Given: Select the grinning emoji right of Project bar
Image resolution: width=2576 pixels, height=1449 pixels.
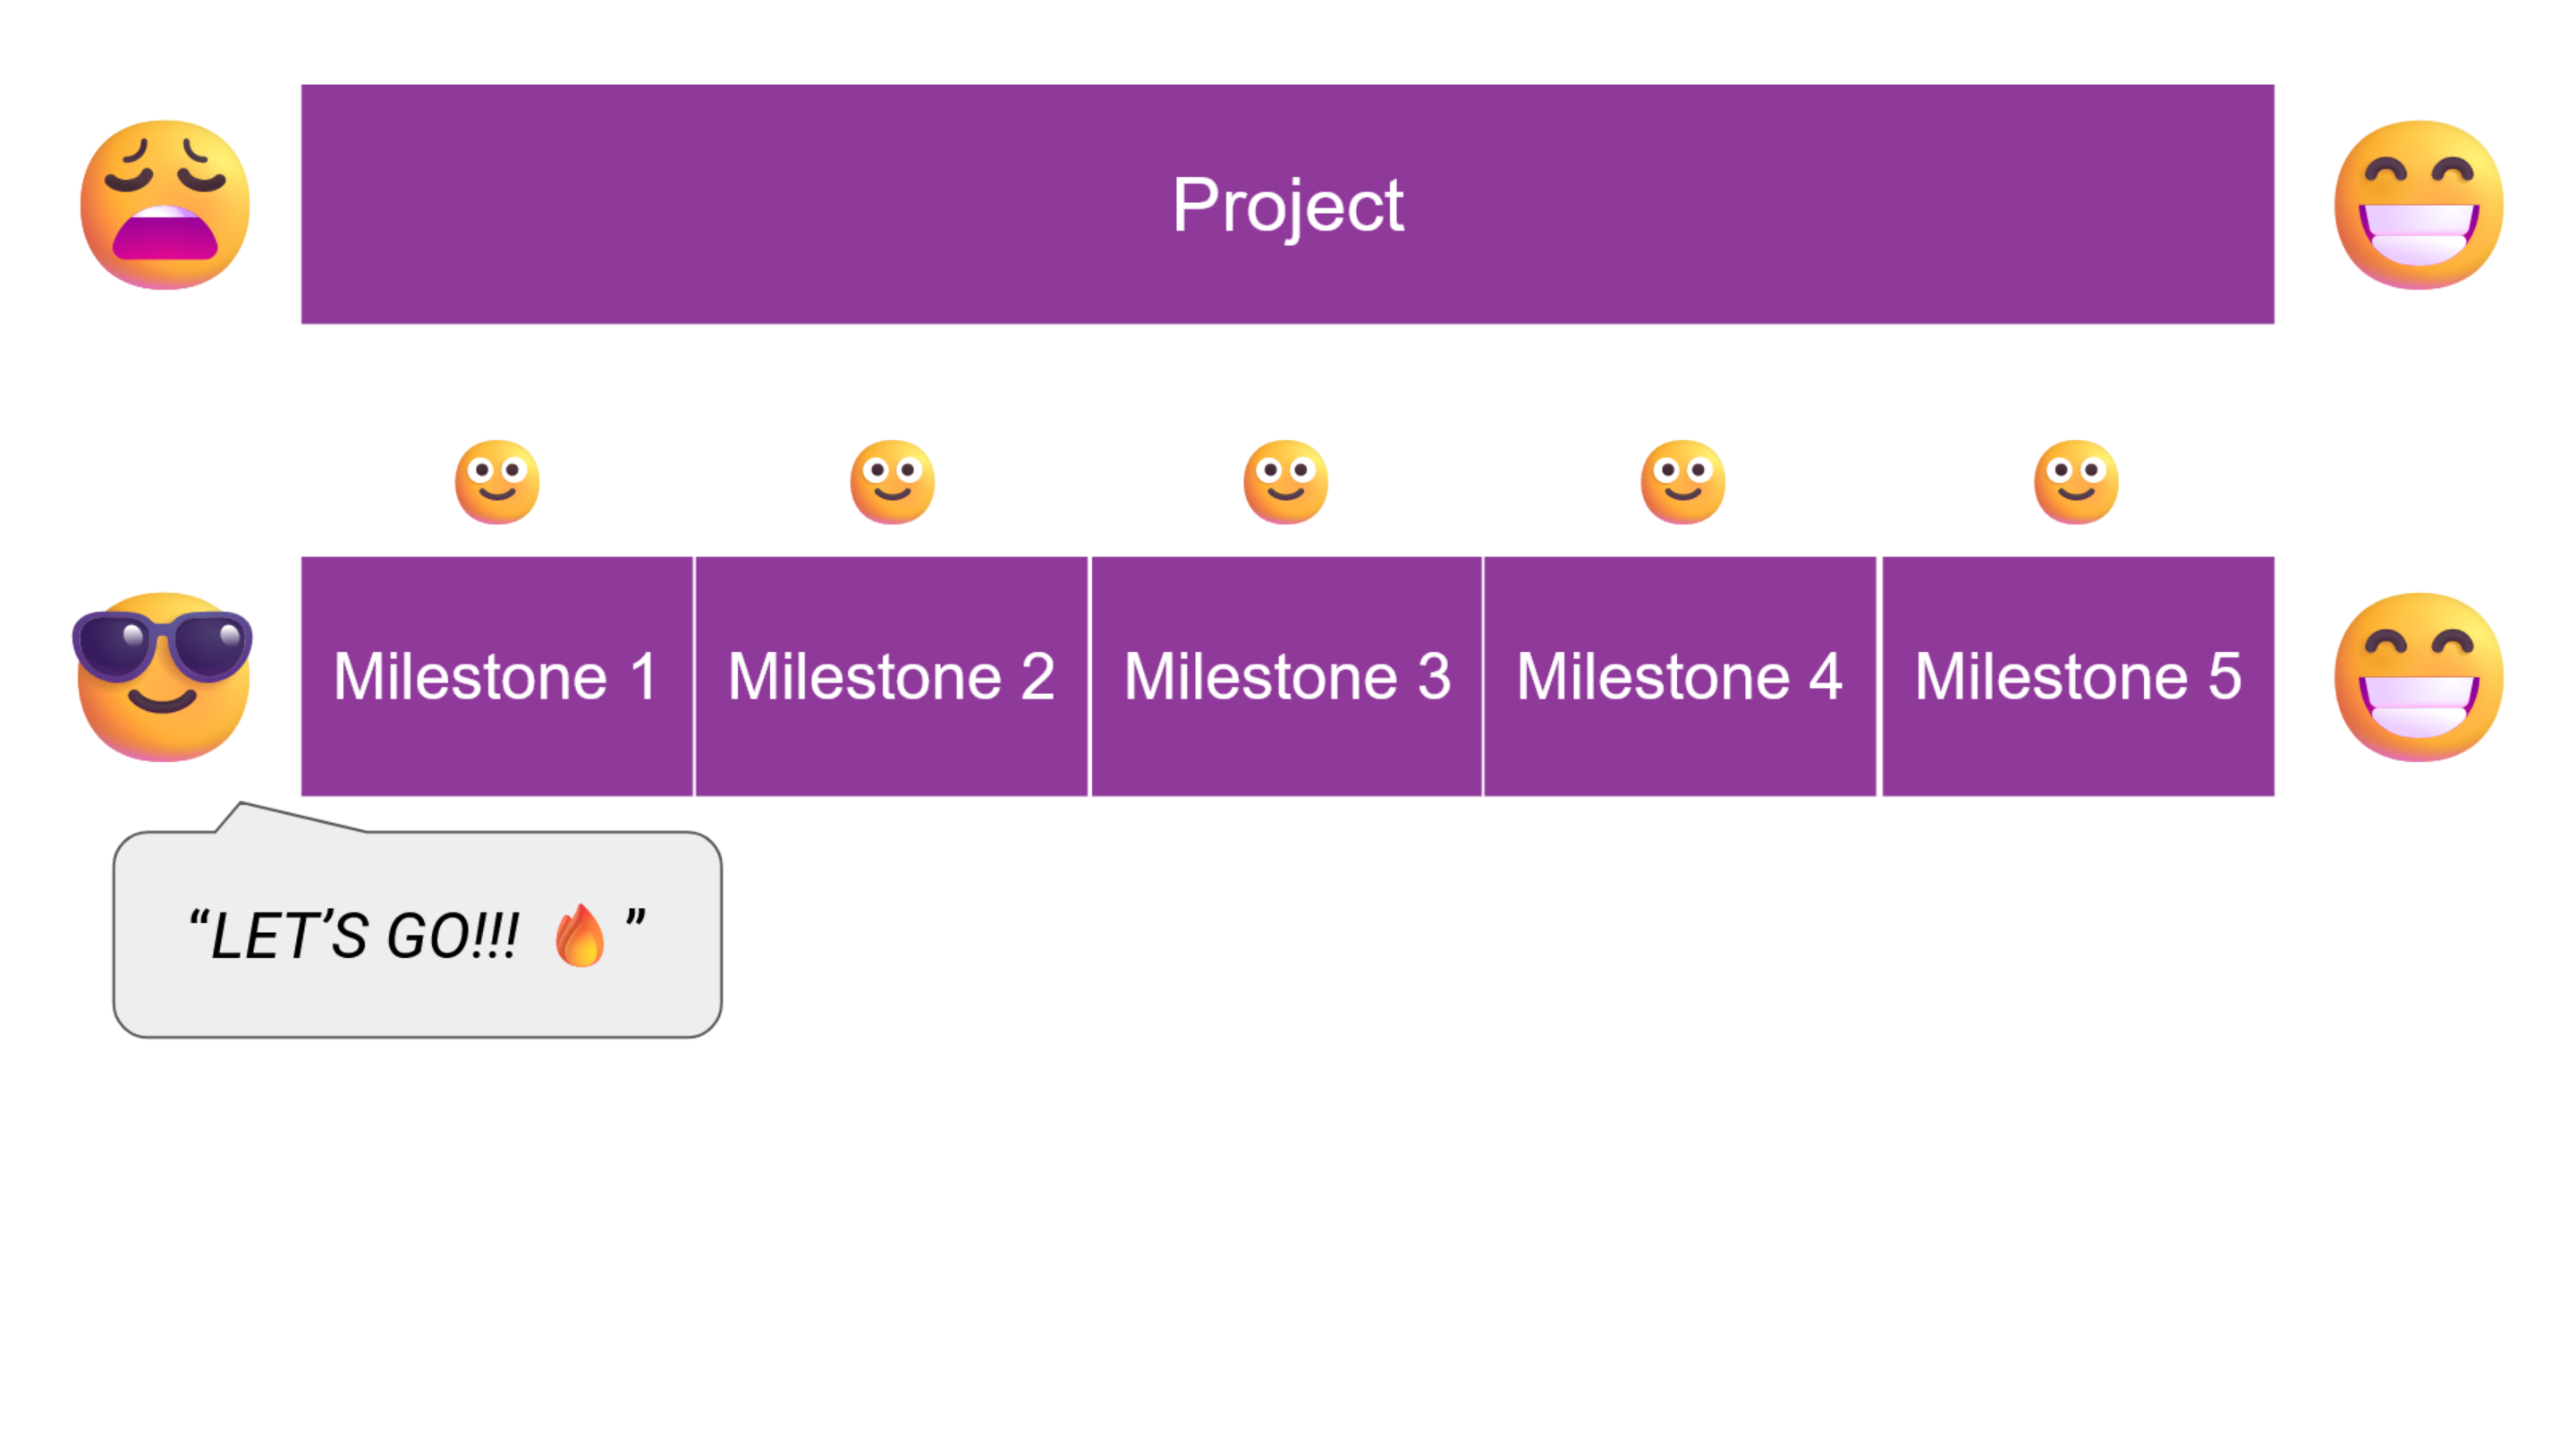Looking at the screenshot, I should (x=2418, y=205).
